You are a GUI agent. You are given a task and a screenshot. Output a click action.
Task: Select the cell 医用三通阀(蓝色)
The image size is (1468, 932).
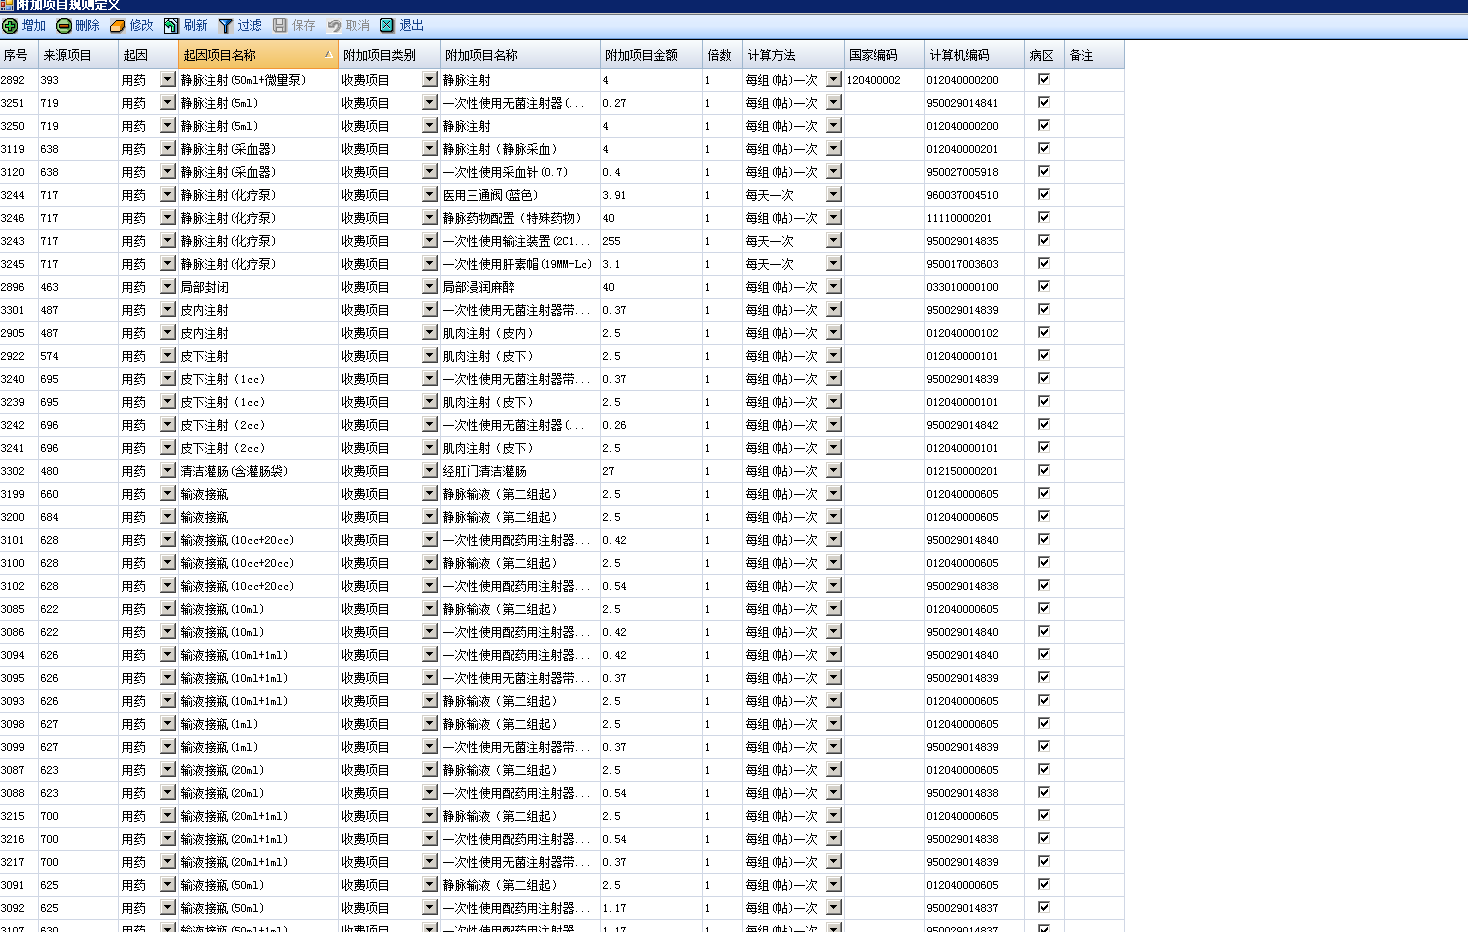coord(521,195)
